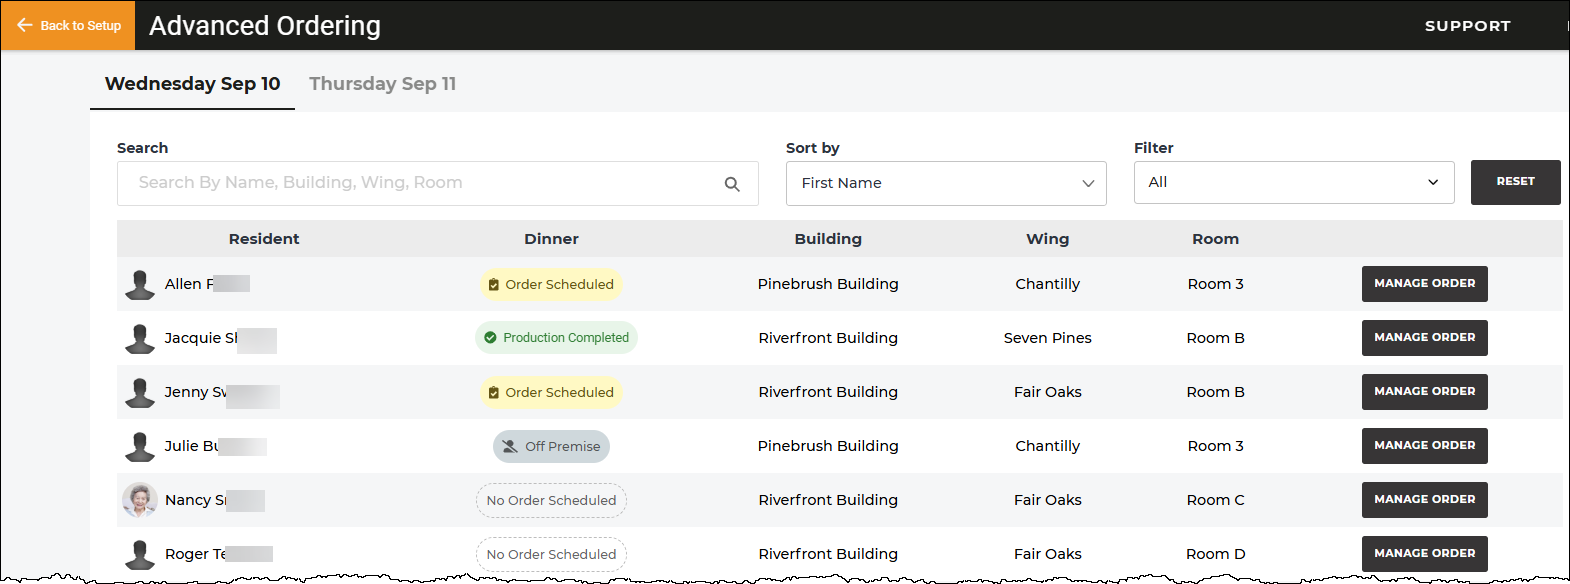Manage order for Jacquie
The height and width of the screenshot is (584, 1570).
coord(1424,338)
